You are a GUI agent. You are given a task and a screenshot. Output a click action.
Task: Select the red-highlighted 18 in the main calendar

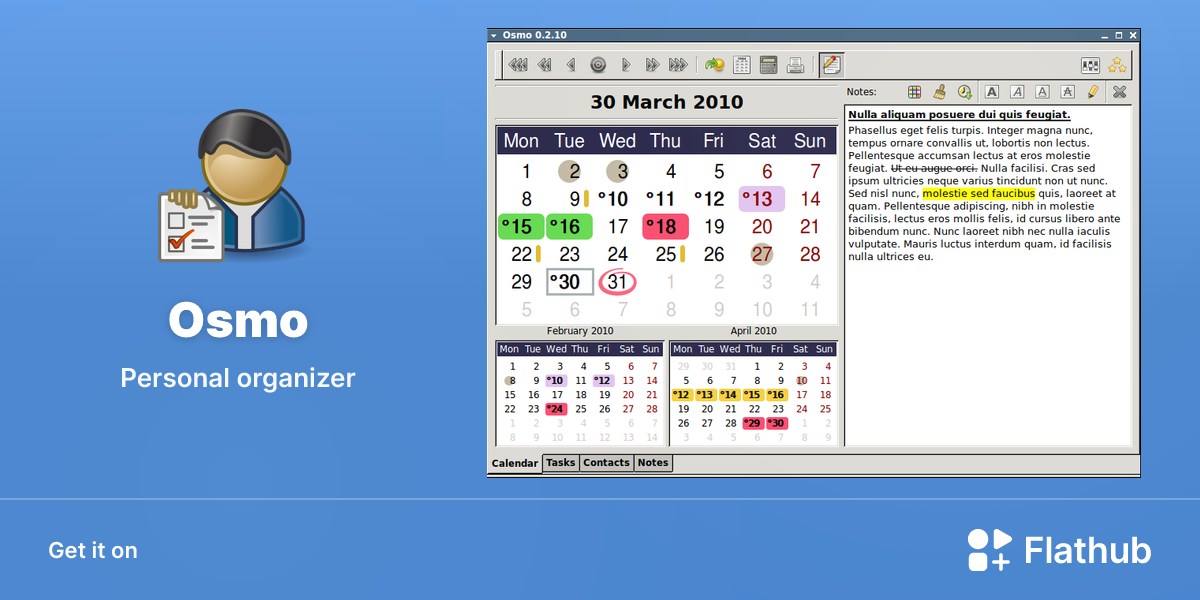click(x=665, y=226)
